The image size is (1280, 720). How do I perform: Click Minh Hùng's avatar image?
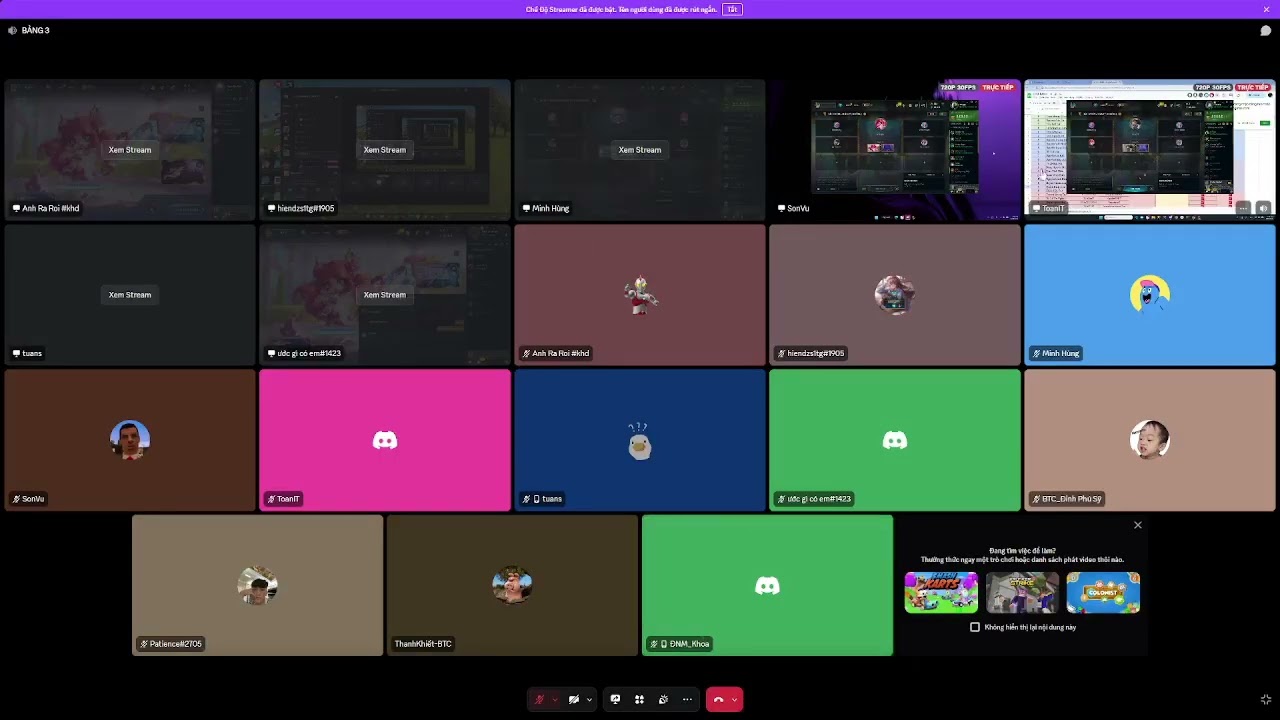click(1150, 295)
